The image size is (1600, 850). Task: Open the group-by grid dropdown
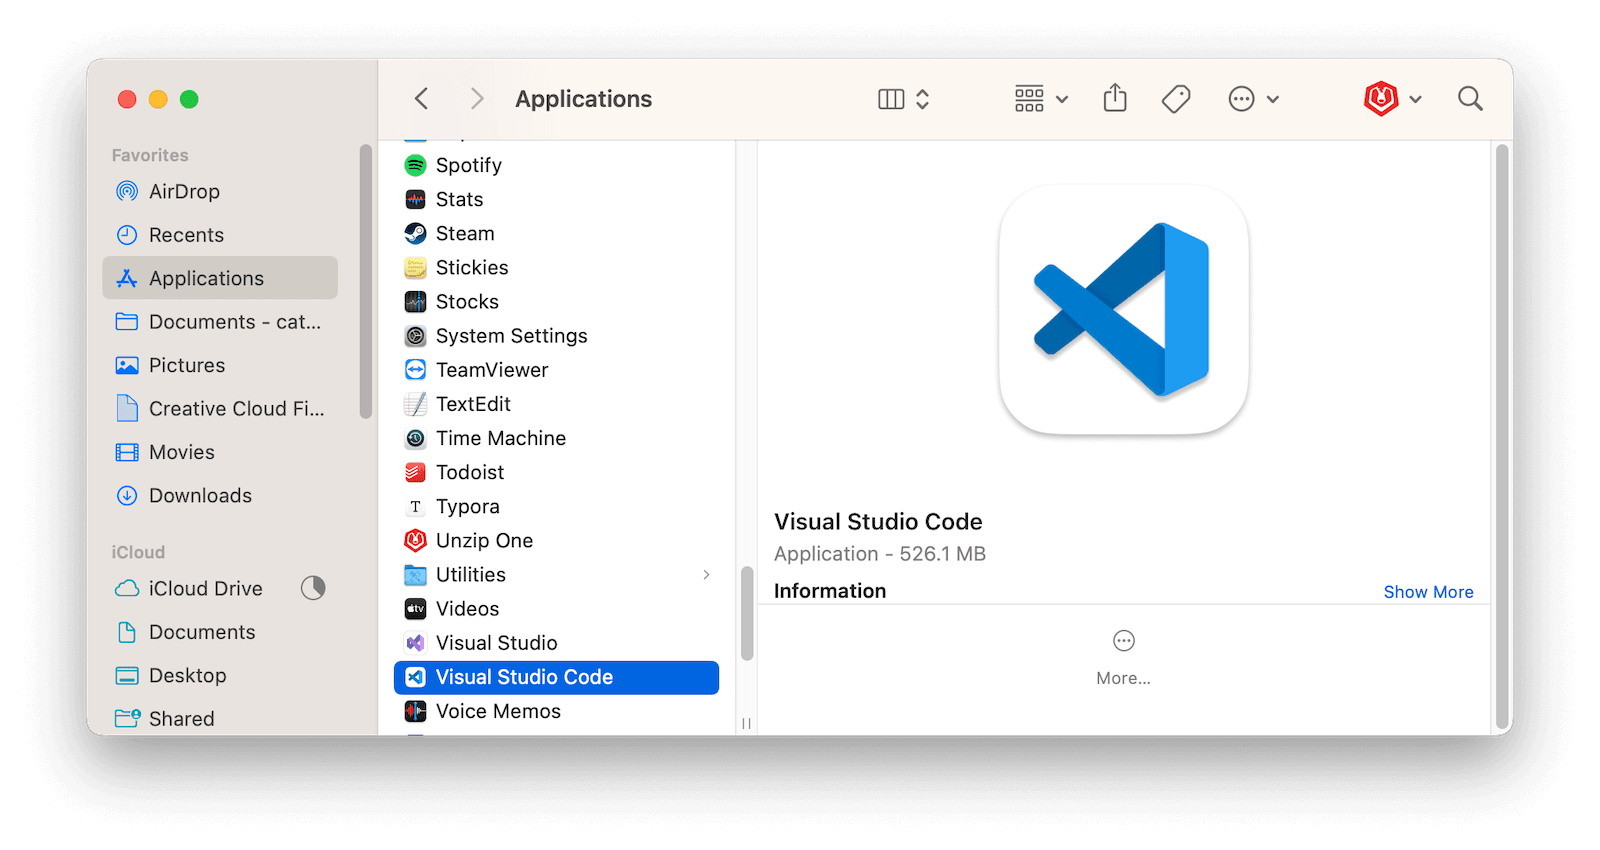coord(1041,99)
